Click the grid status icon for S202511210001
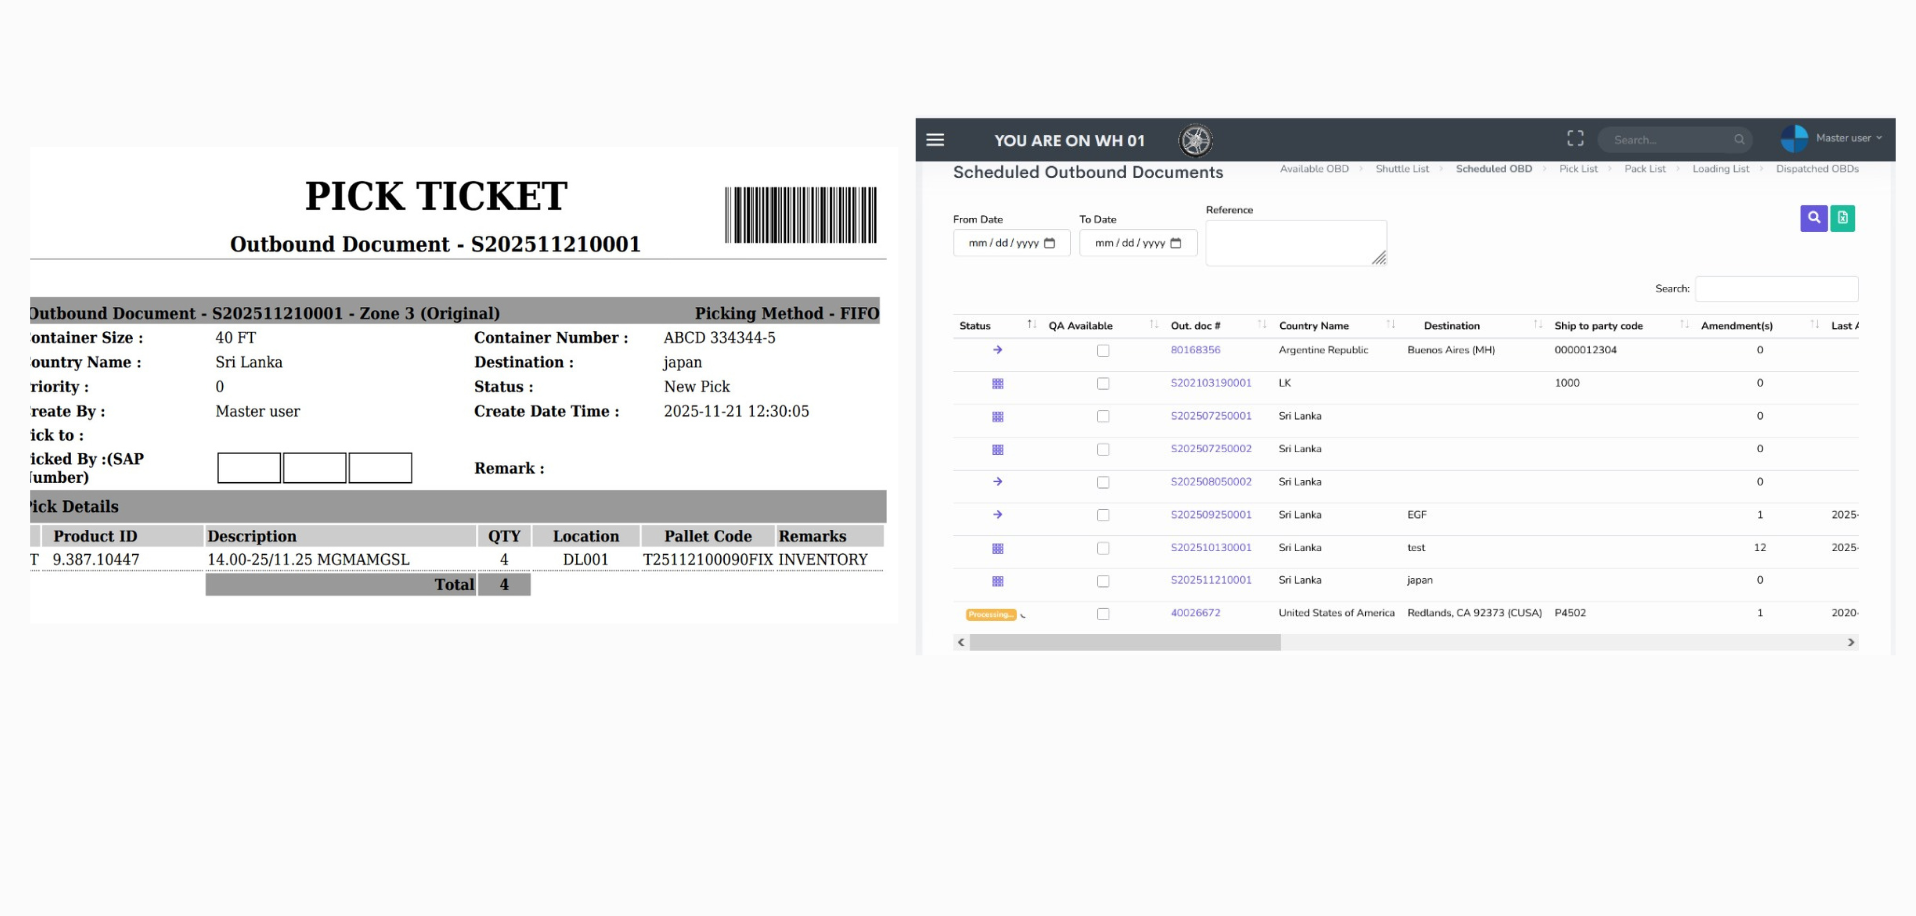 (x=997, y=581)
